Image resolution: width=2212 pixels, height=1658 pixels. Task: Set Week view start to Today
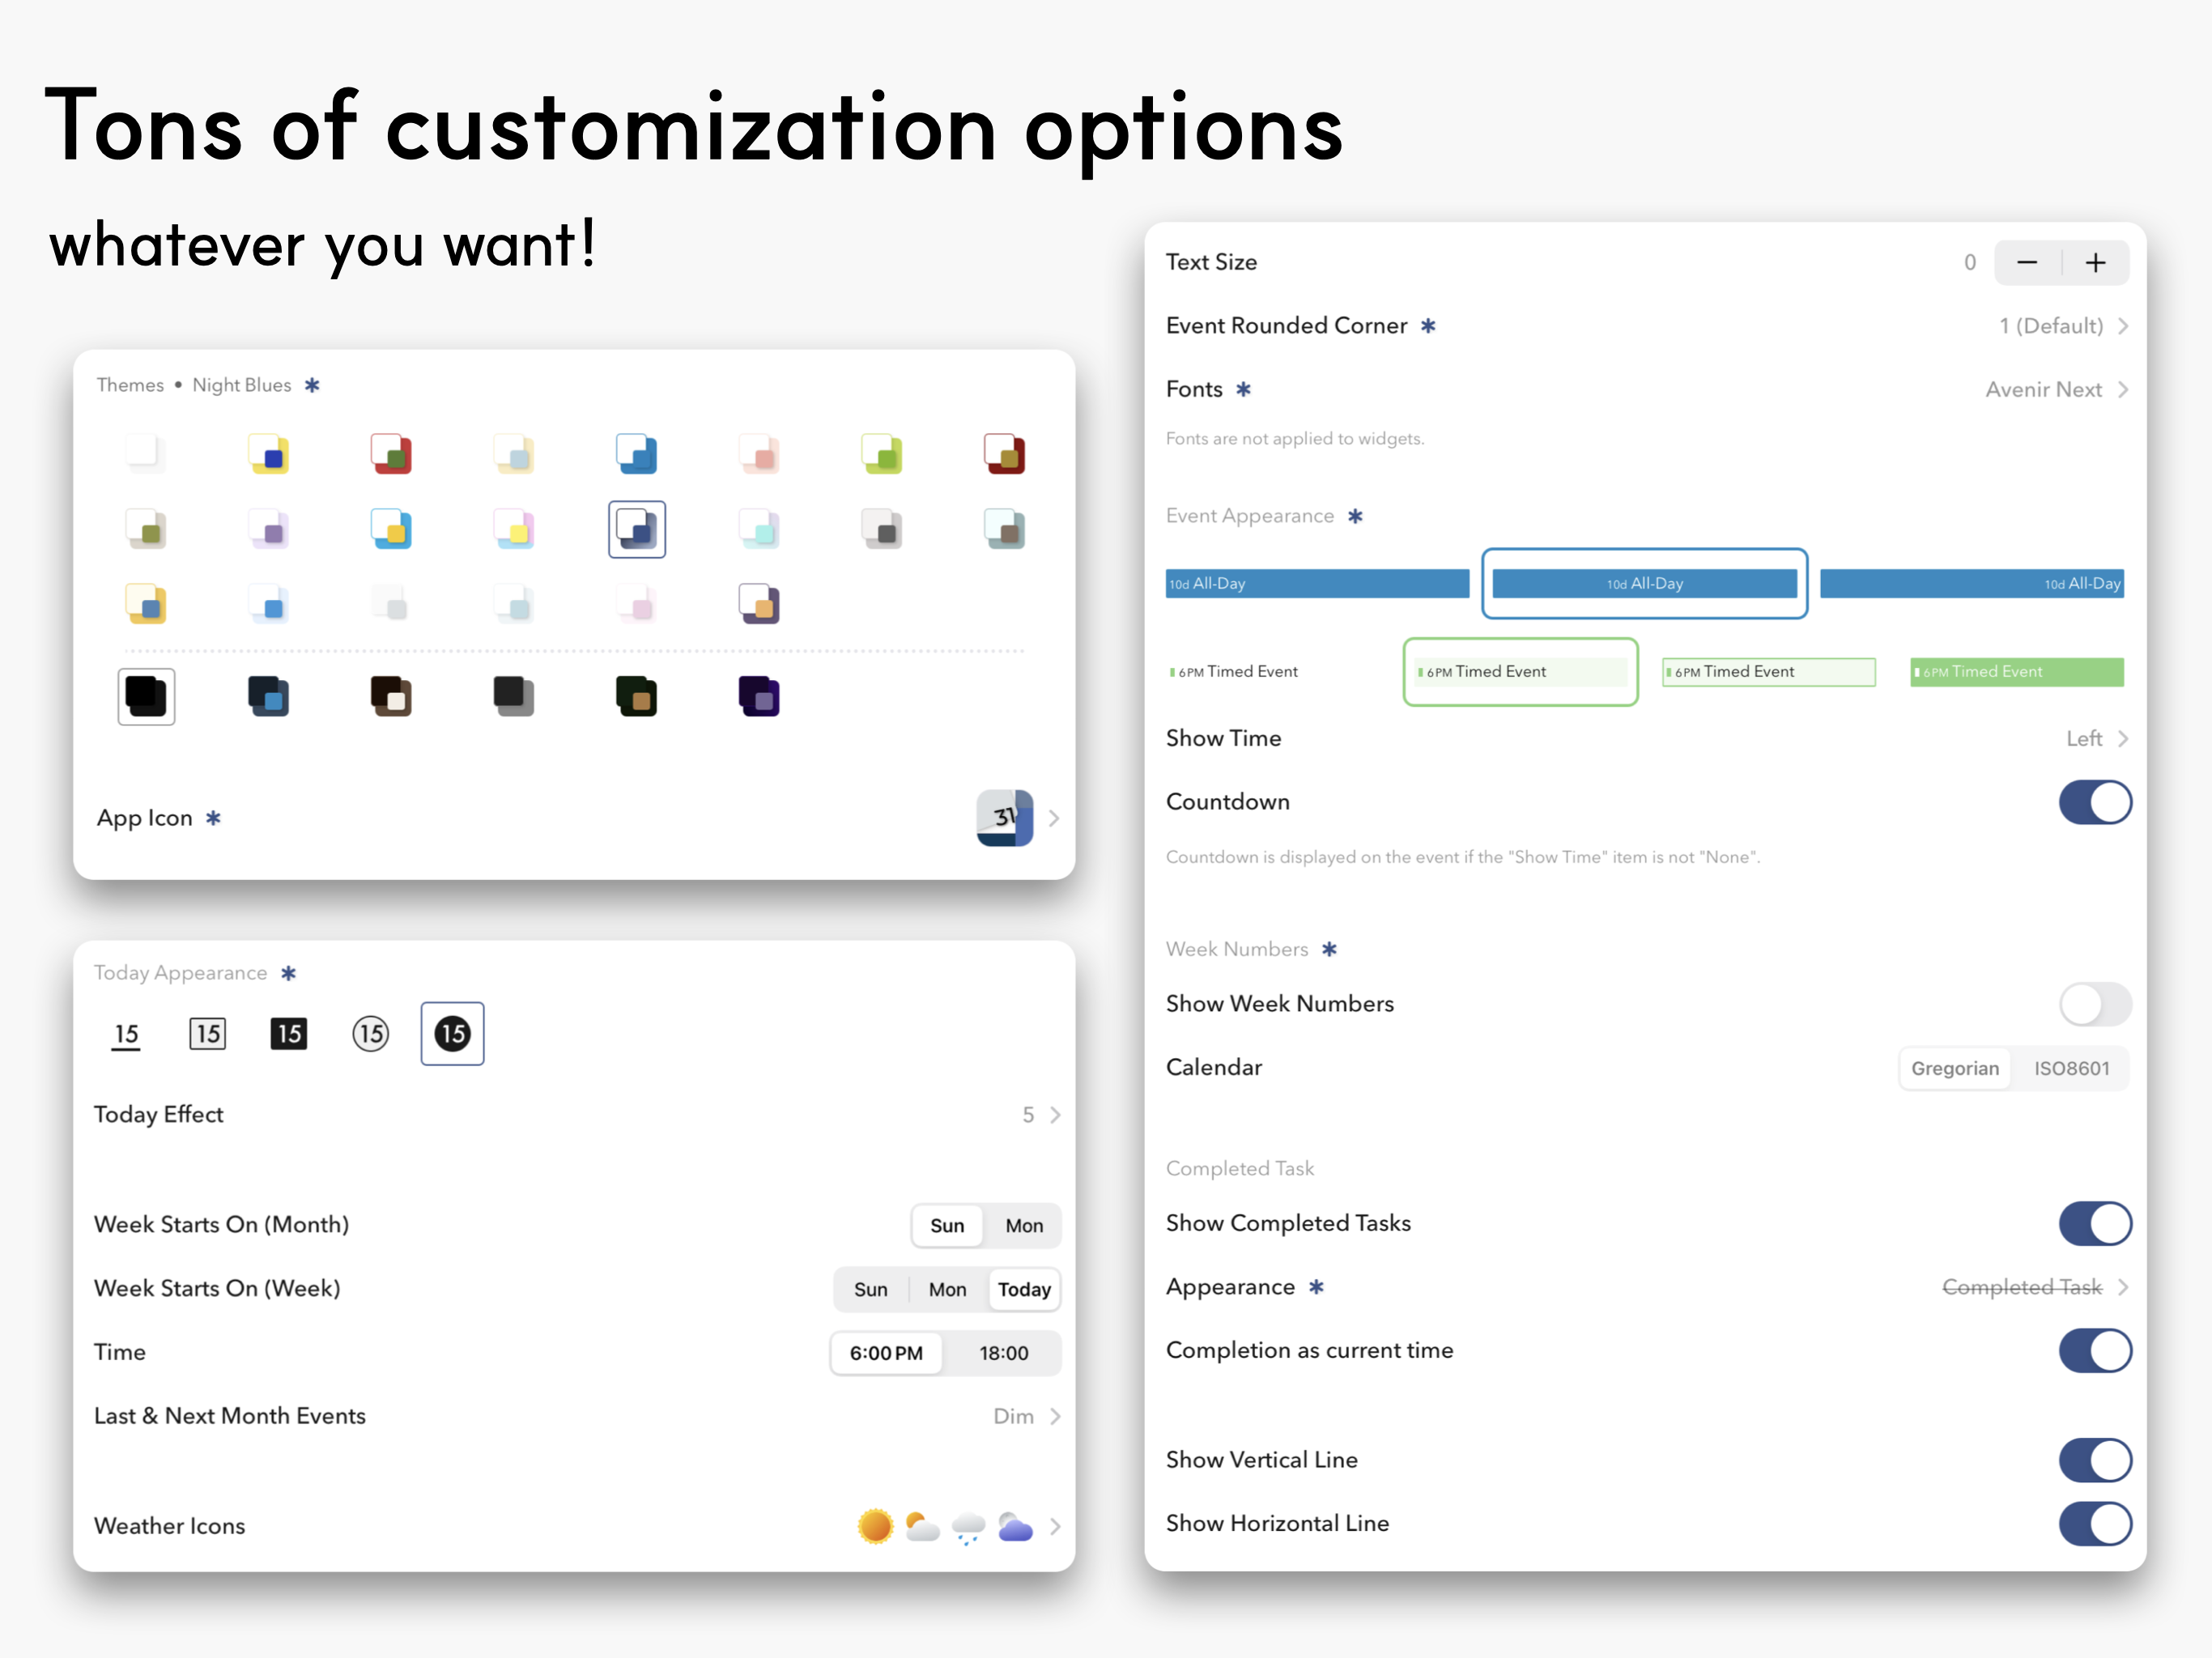point(1024,1290)
